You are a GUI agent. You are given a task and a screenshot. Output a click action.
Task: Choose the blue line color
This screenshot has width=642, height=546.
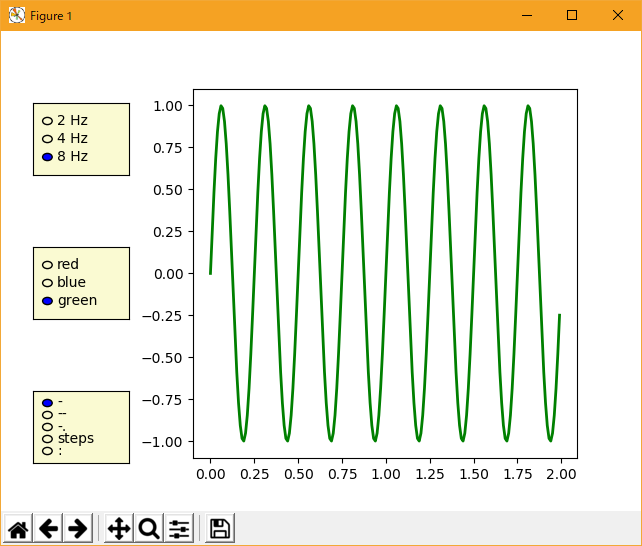[47, 283]
